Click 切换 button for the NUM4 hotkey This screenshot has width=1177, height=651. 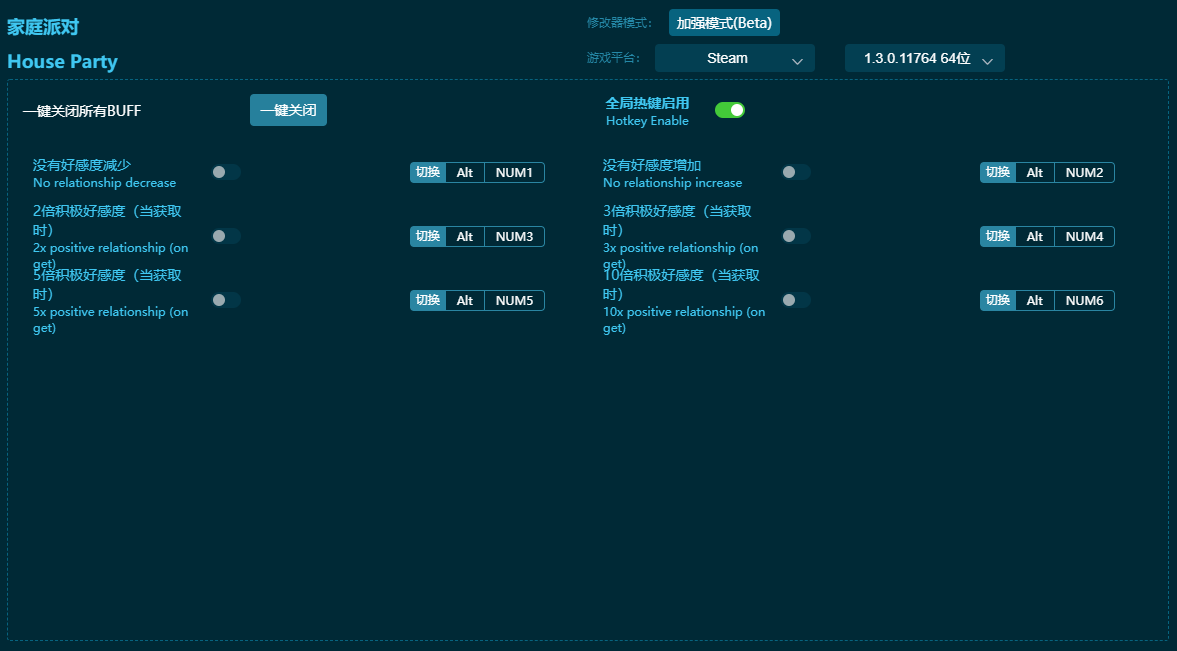click(x=998, y=236)
